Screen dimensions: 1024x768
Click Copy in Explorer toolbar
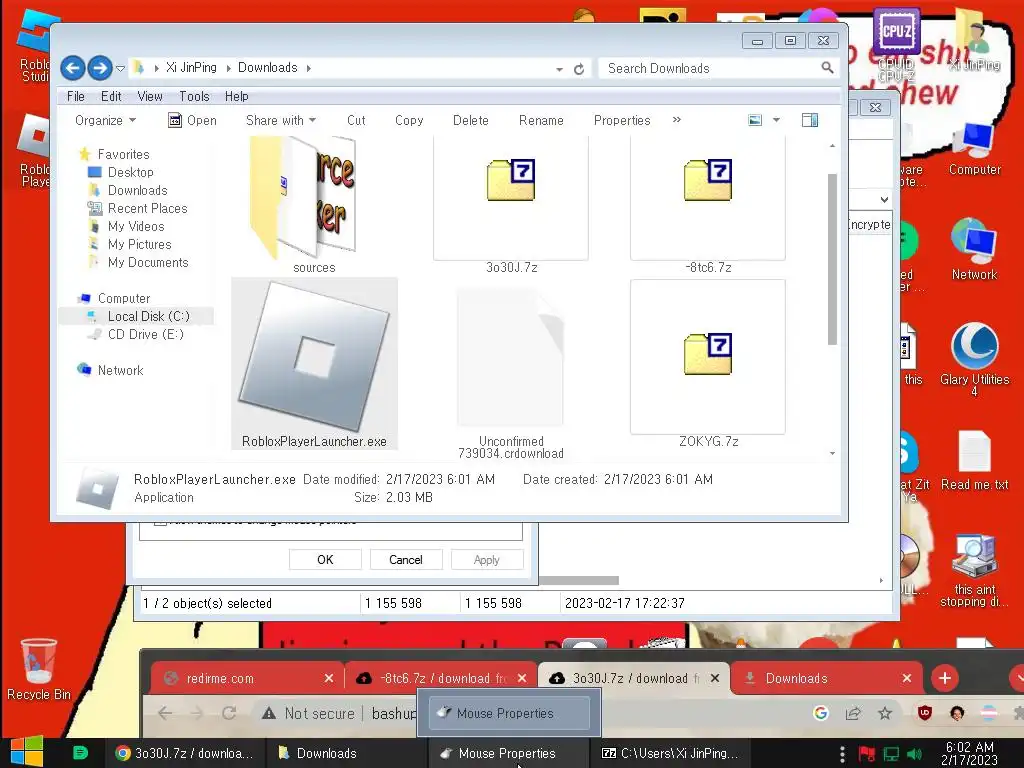tap(409, 120)
